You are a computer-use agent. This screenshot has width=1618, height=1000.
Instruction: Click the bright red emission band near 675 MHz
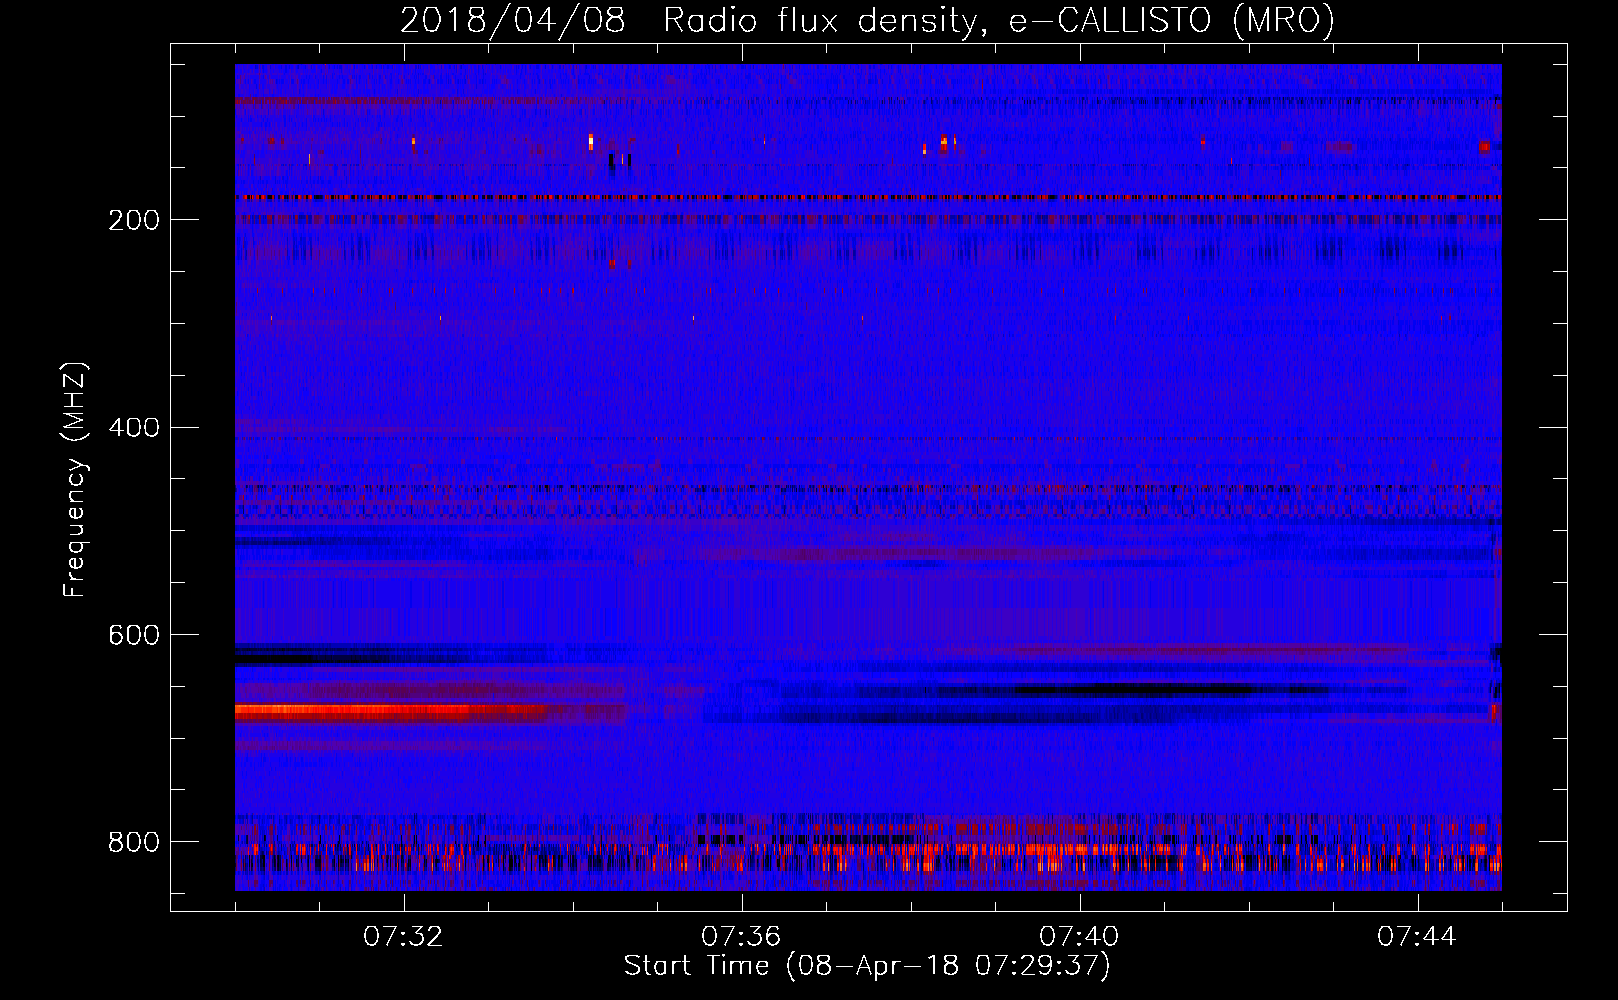(392, 713)
